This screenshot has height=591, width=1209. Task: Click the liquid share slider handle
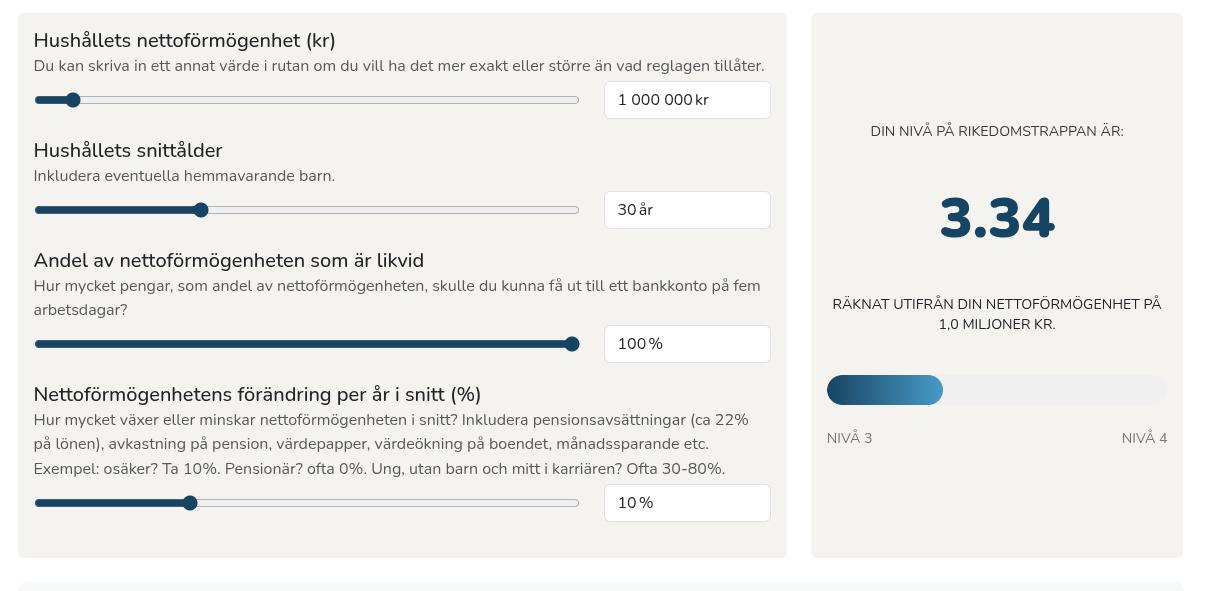572,344
